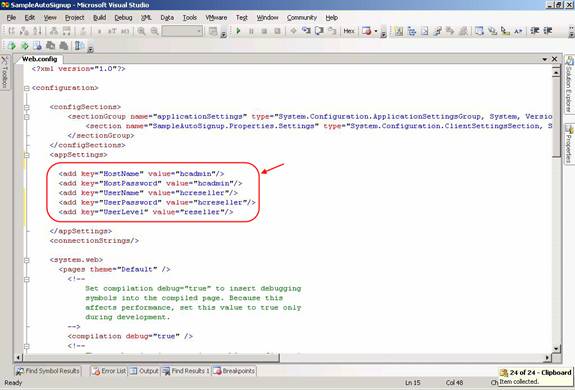Collapse the comment block under pages theme
Viewport: 575px width, 390px height.
click(26, 279)
